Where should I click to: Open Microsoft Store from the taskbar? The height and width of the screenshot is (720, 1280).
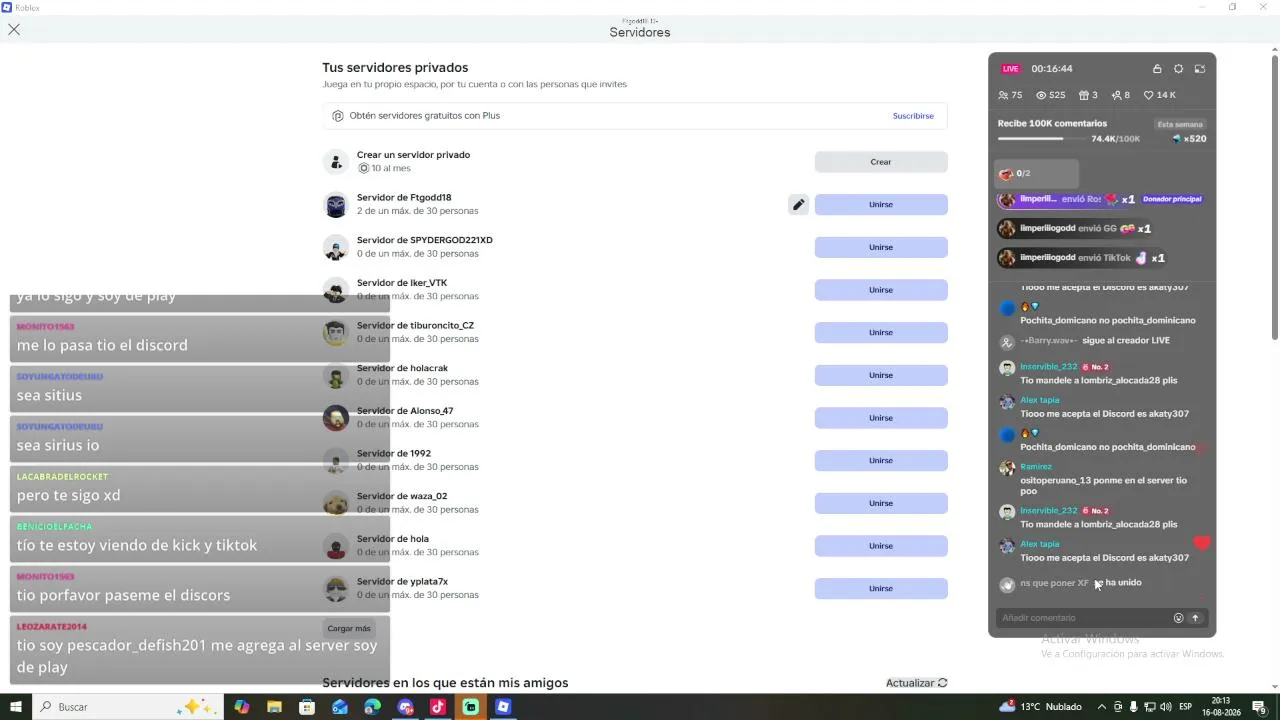[x=307, y=707]
